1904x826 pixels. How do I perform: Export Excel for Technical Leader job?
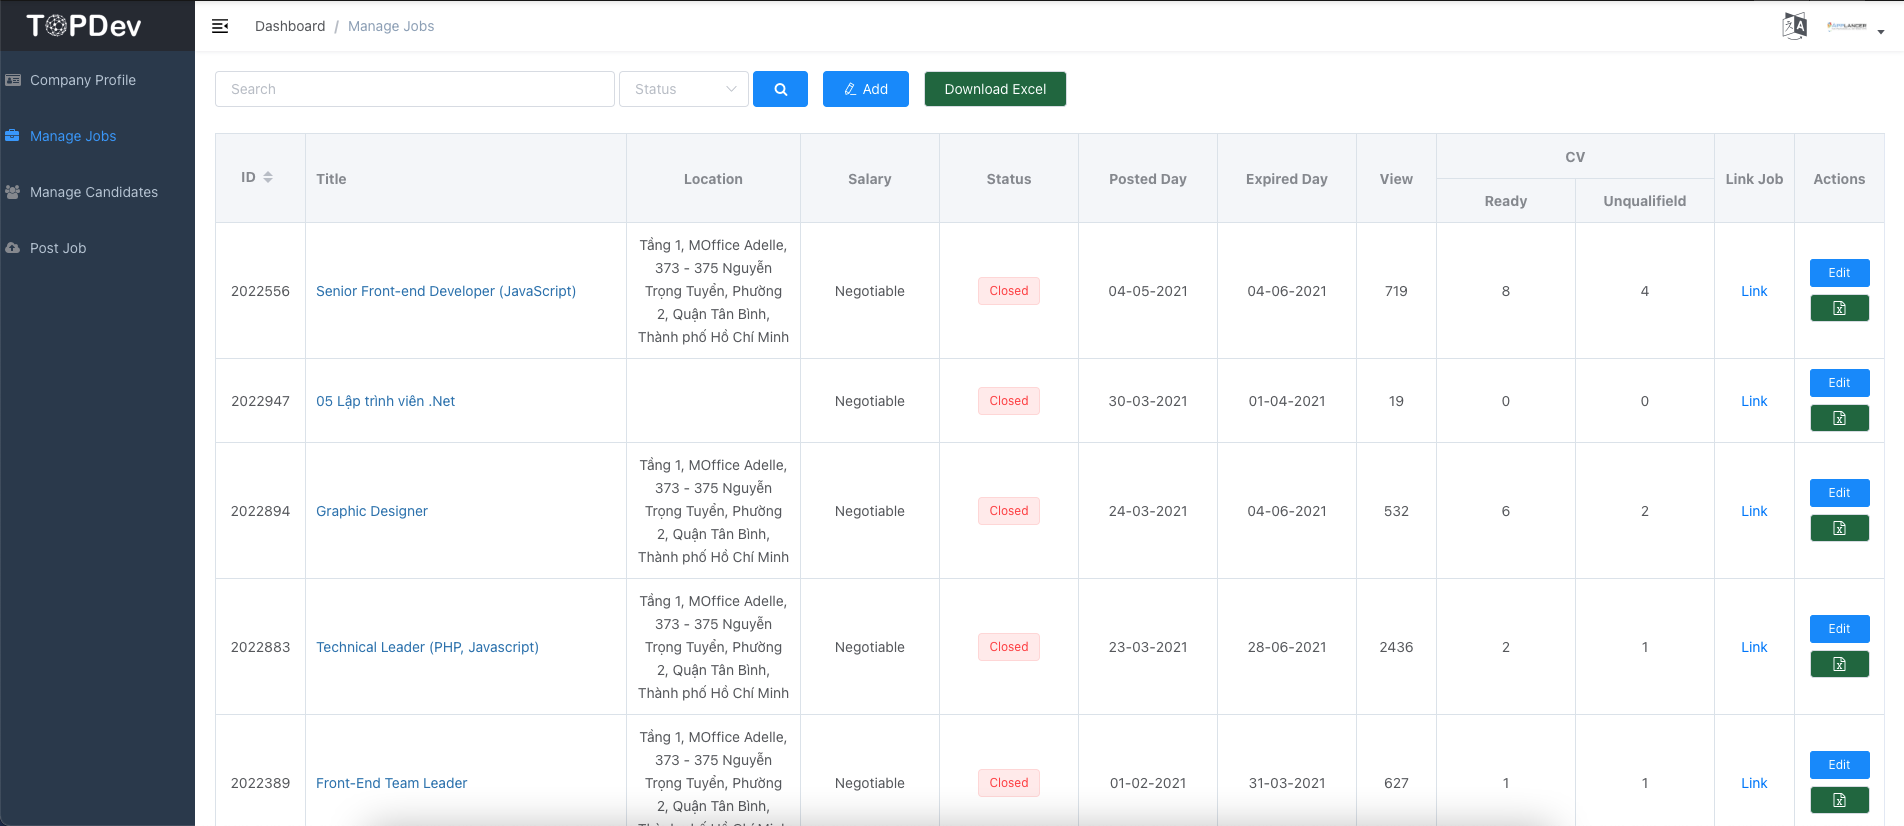coord(1839,665)
